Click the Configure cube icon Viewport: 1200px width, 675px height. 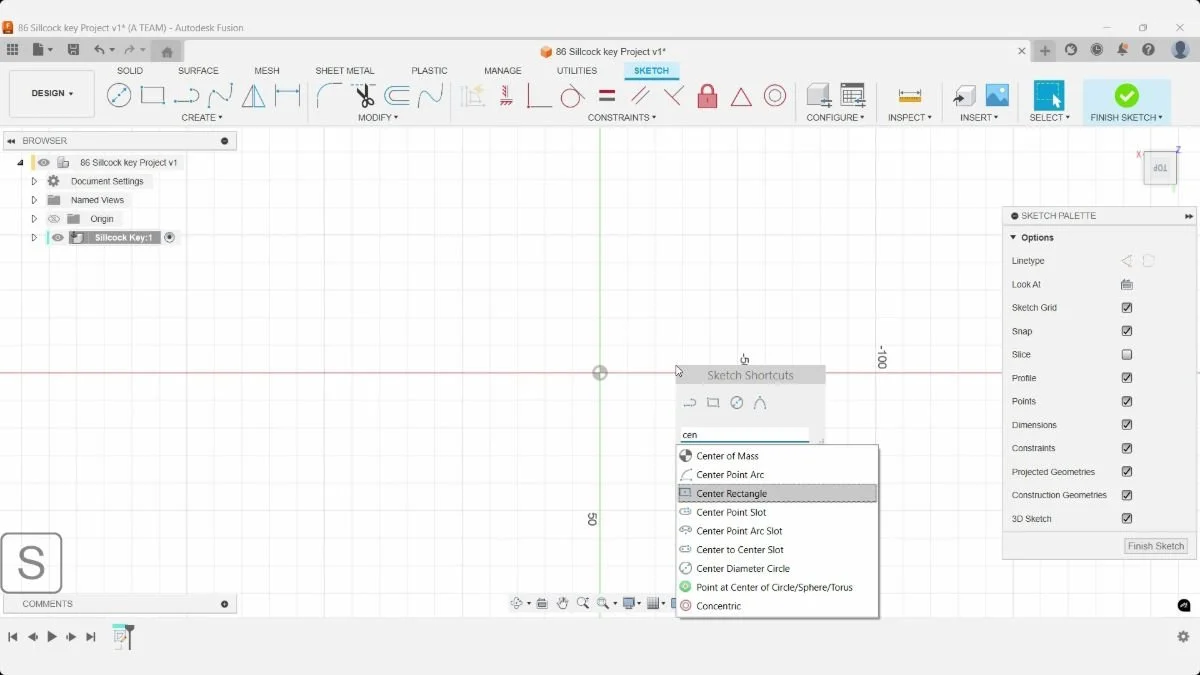coord(818,95)
